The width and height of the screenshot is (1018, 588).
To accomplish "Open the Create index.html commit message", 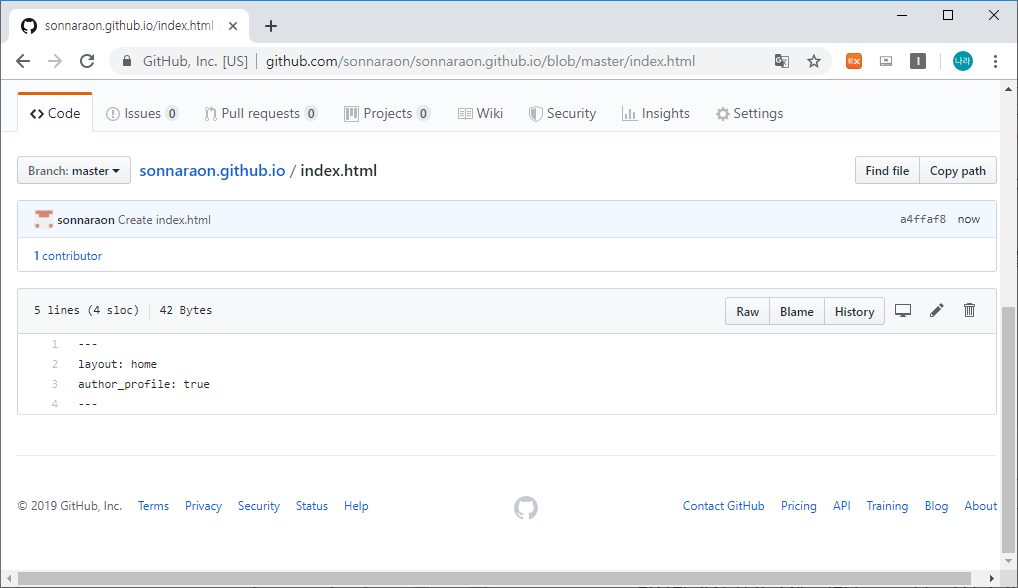I will click(x=164, y=220).
